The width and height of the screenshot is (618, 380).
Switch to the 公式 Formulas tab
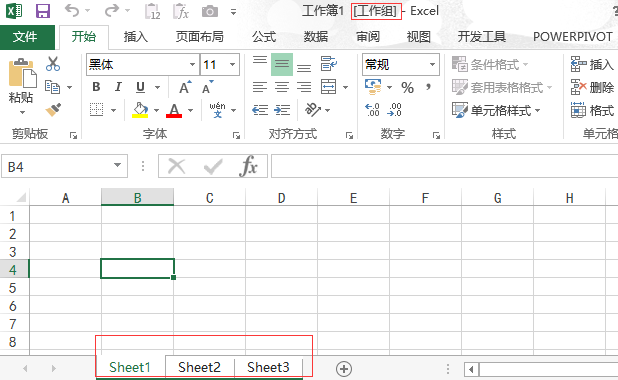[264, 37]
